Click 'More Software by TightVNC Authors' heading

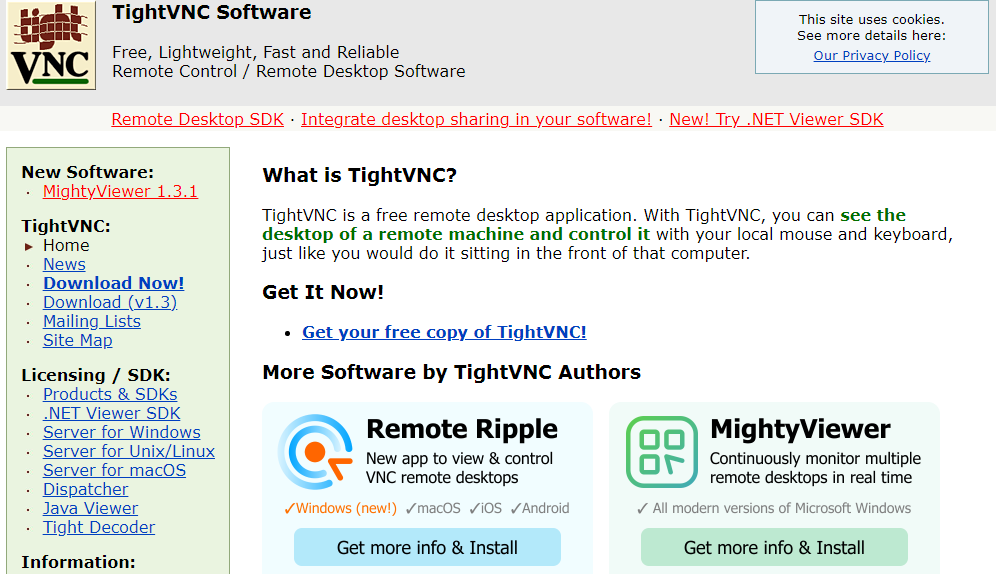coord(452,372)
